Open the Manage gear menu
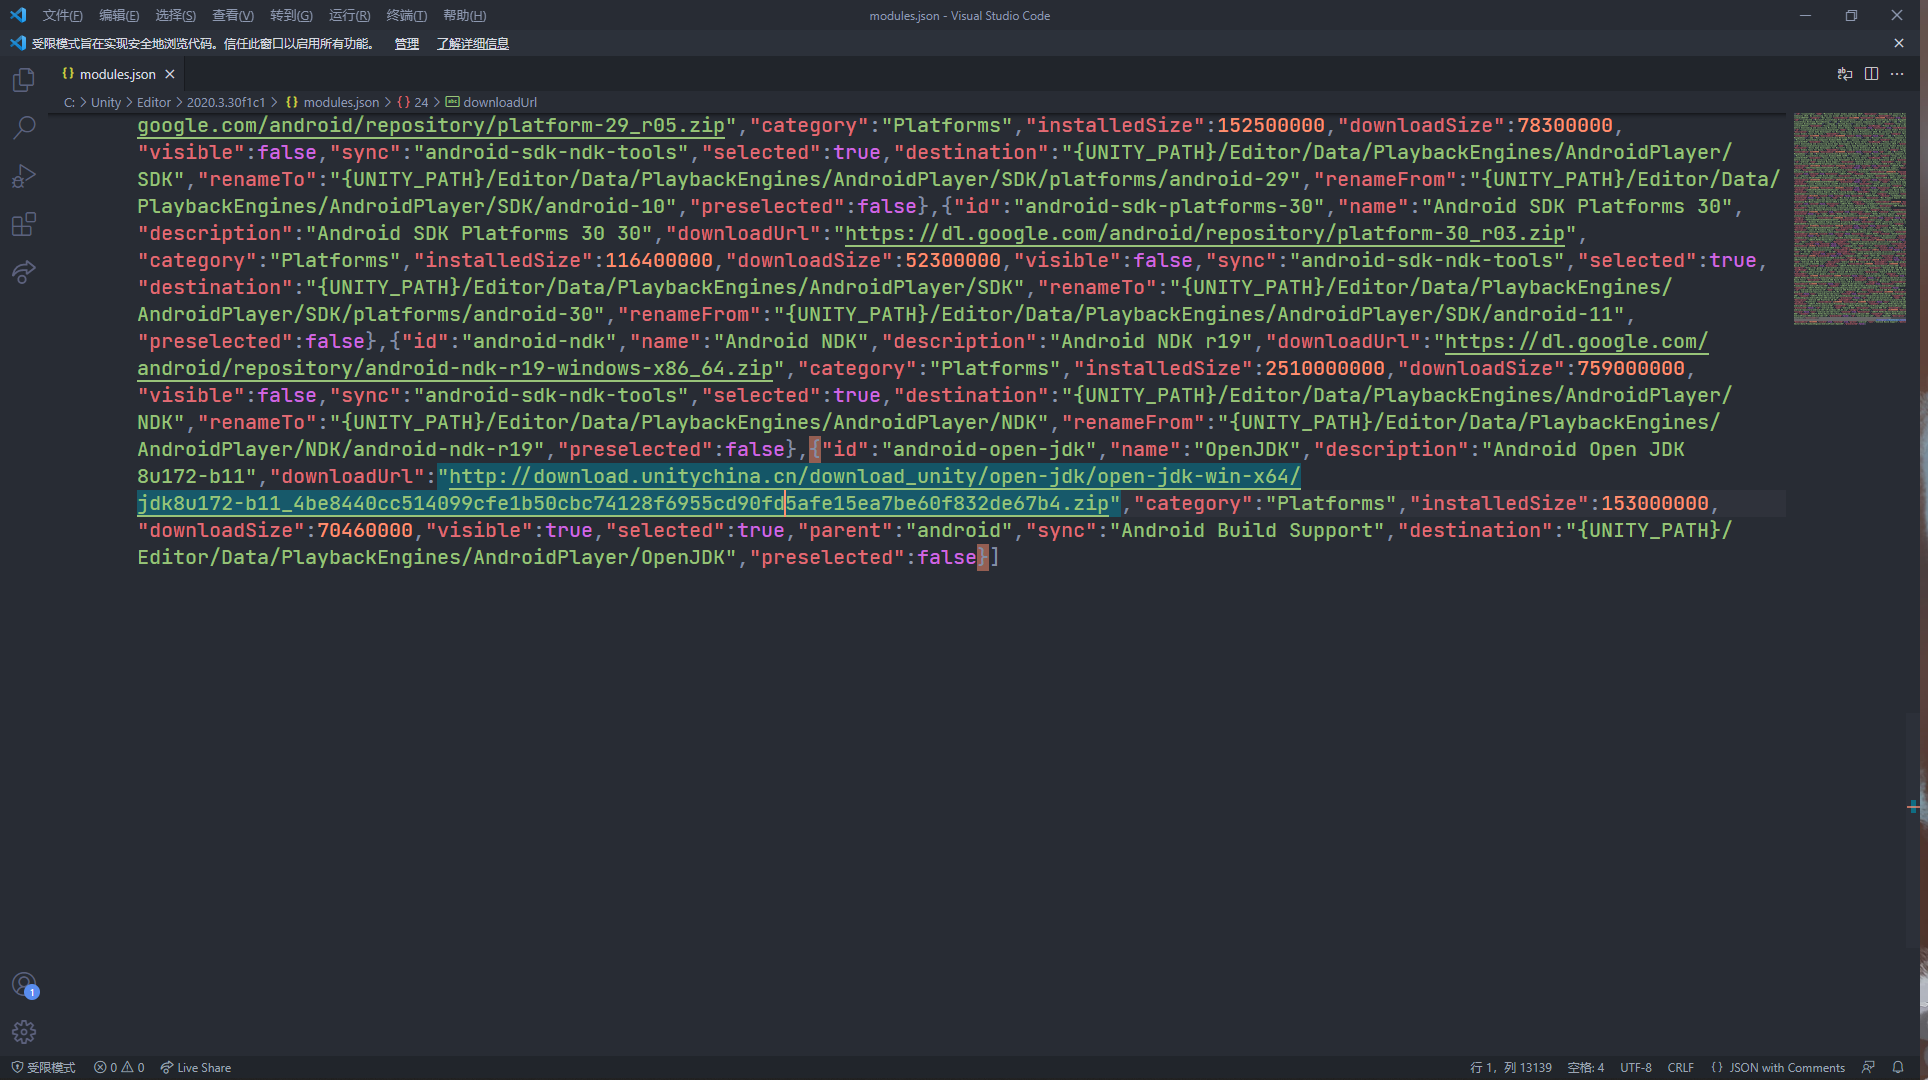The height and width of the screenshot is (1080, 1928). (23, 1032)
